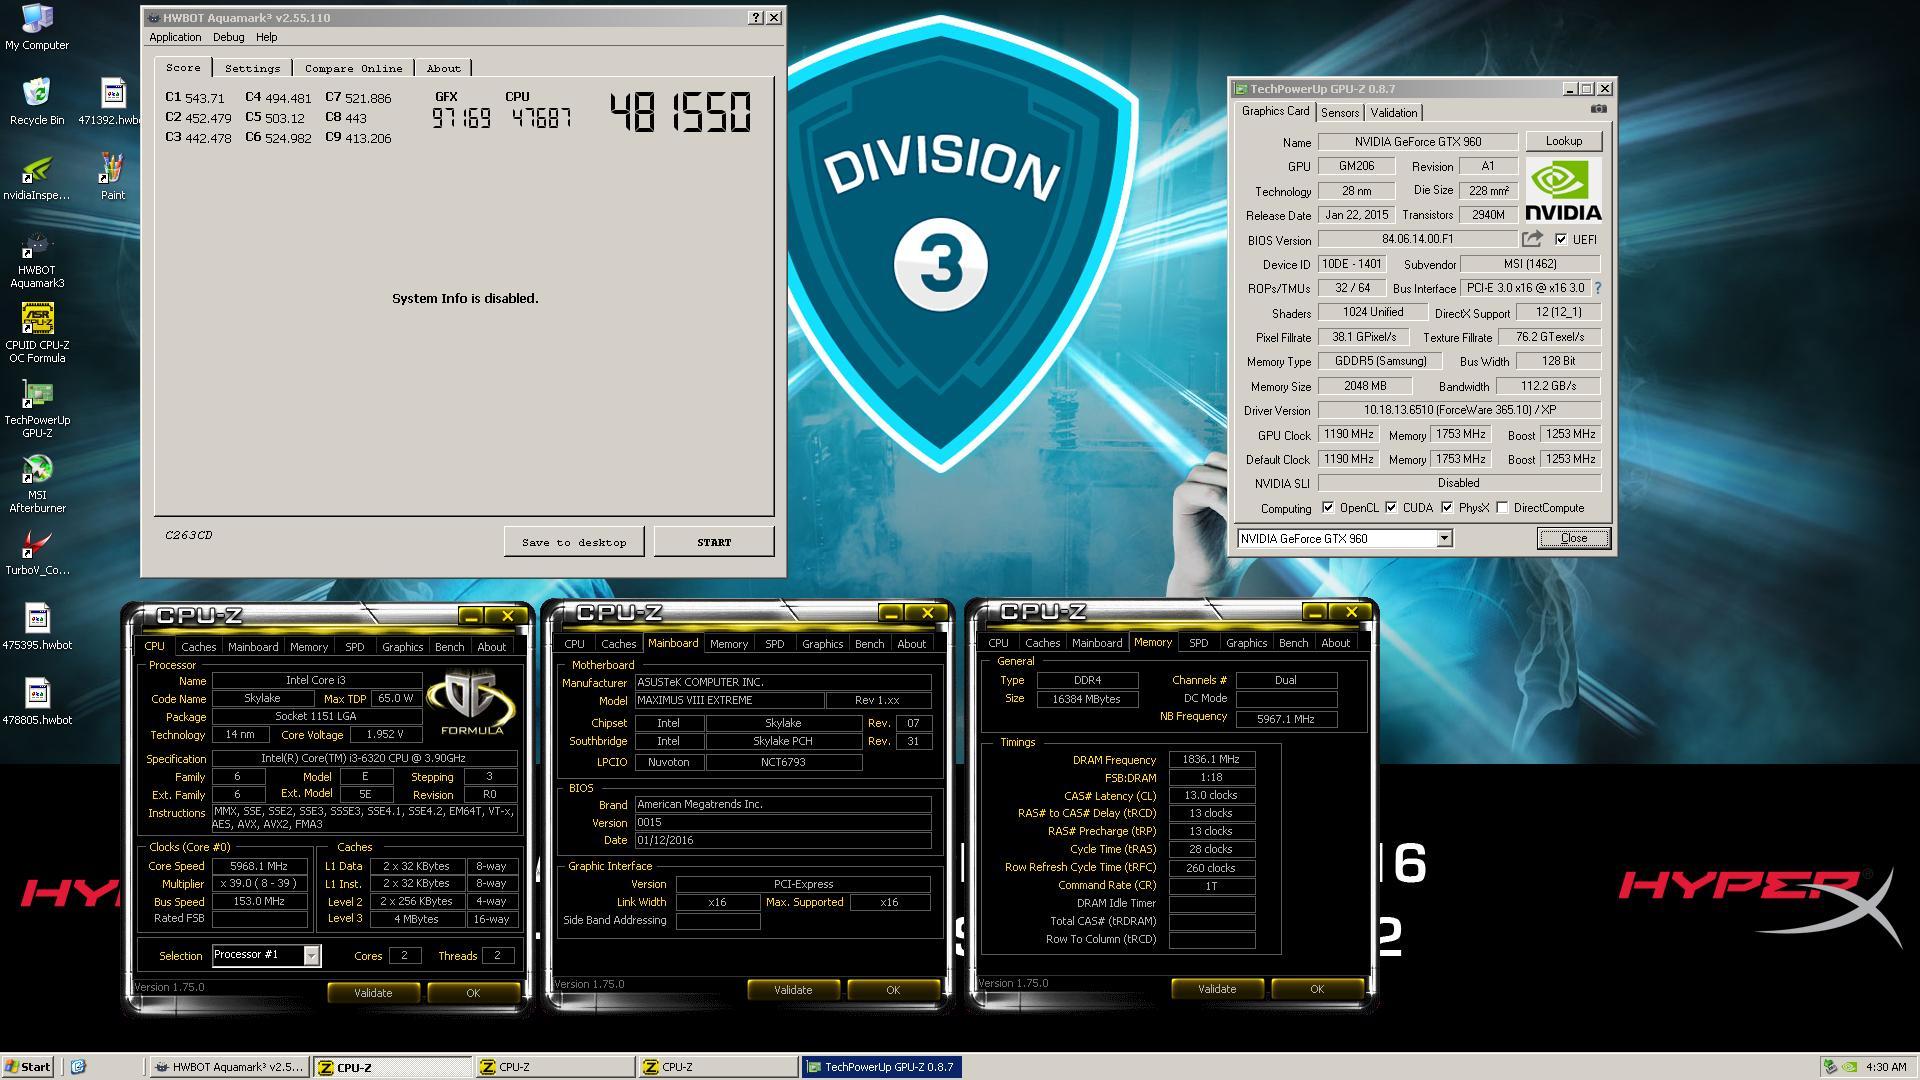
Task: Launch the TurboV Core desktop shortcut
Action: pos(37,552)
